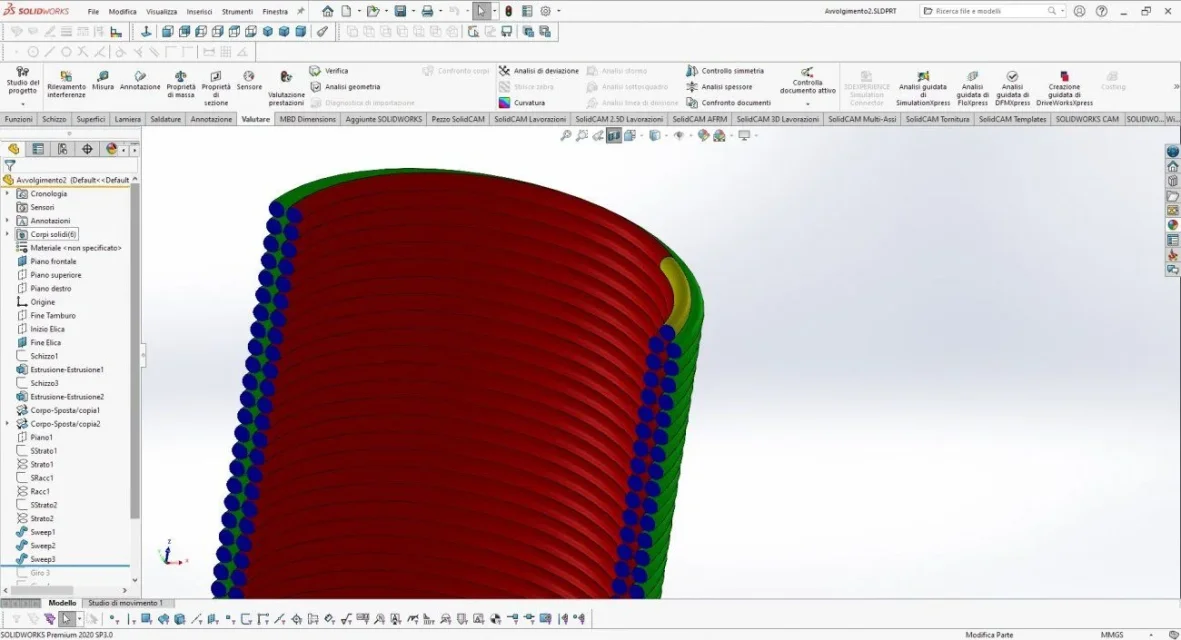Expand Corpo-Sposta/copia2 feature node
The image size is (1181, 640).
8,424
